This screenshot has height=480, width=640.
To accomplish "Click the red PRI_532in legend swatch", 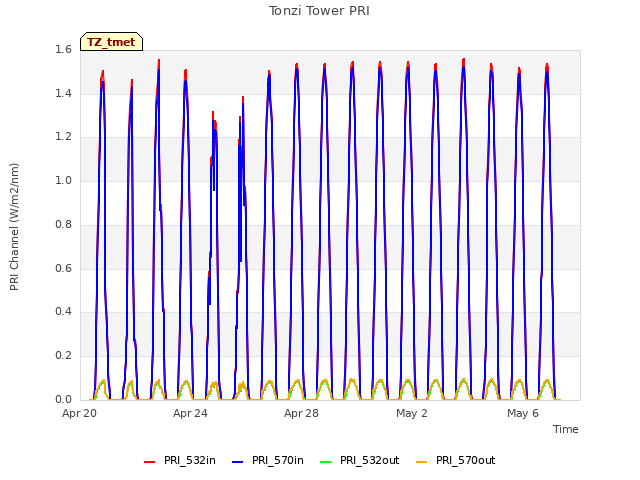I will pos(149,462).
